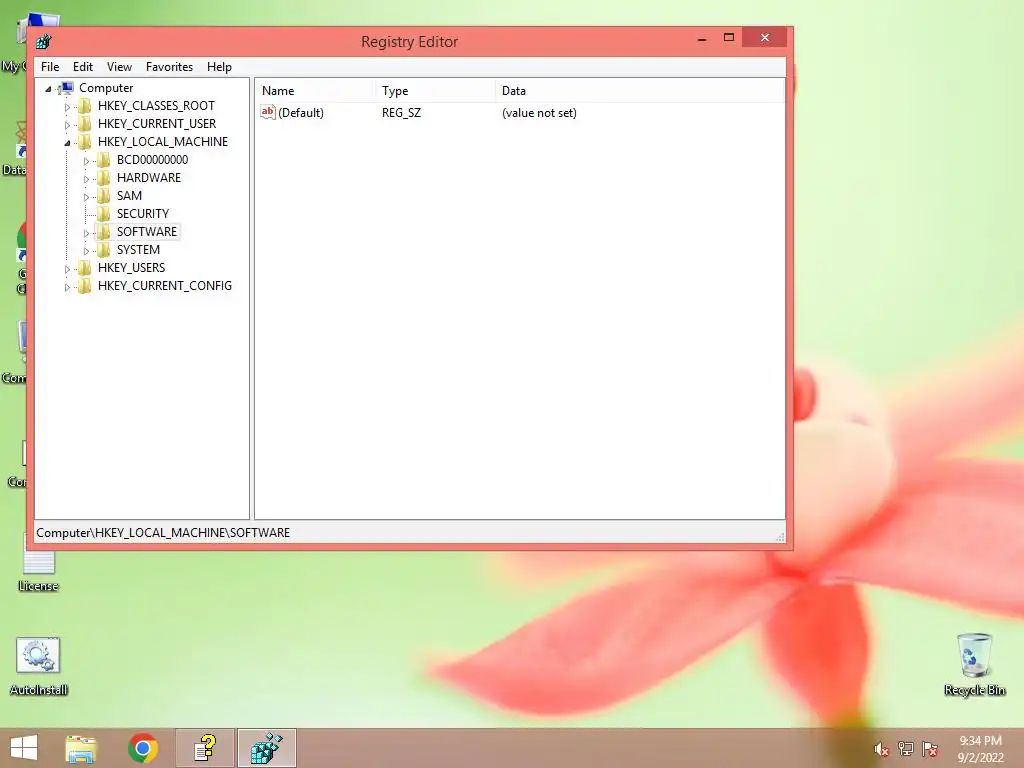The width and height of the screenshot is (1024, 768).
Task: Select the SECURITY key label
Action: pos(143,214)
